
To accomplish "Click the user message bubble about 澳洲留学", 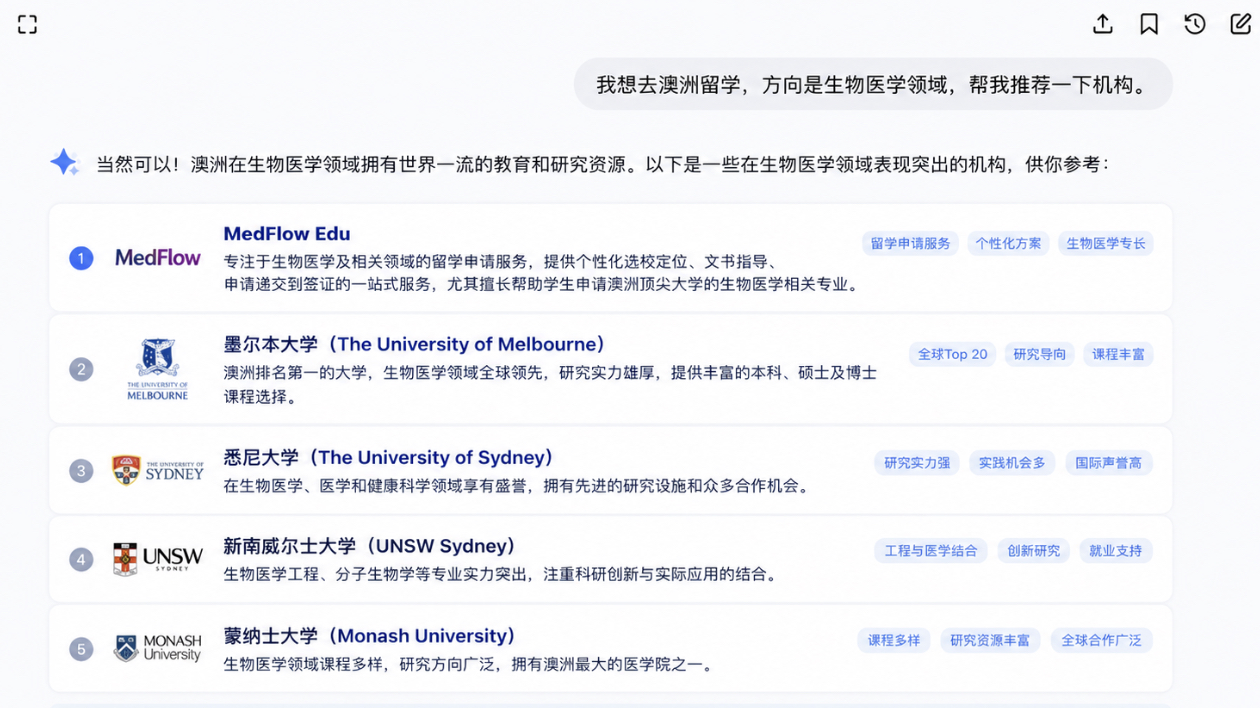I will tap(873, 84).
